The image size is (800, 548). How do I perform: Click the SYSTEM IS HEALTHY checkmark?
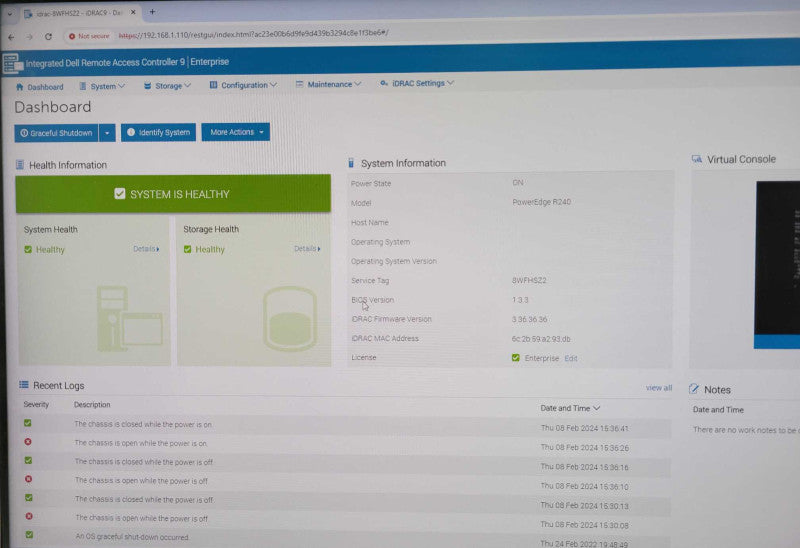click(120, 193)
